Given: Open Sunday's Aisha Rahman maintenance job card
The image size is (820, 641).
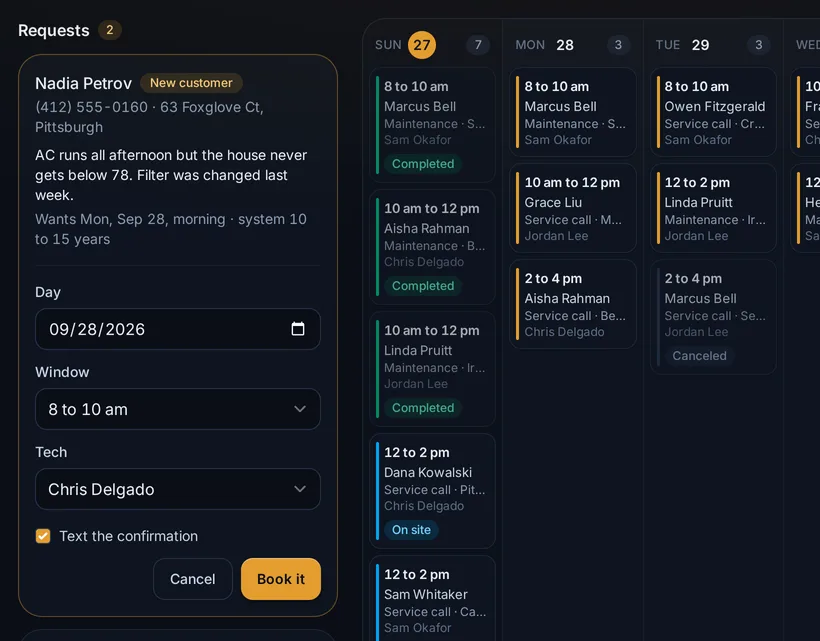Looking at the screenshot, I should pos(432,247).
